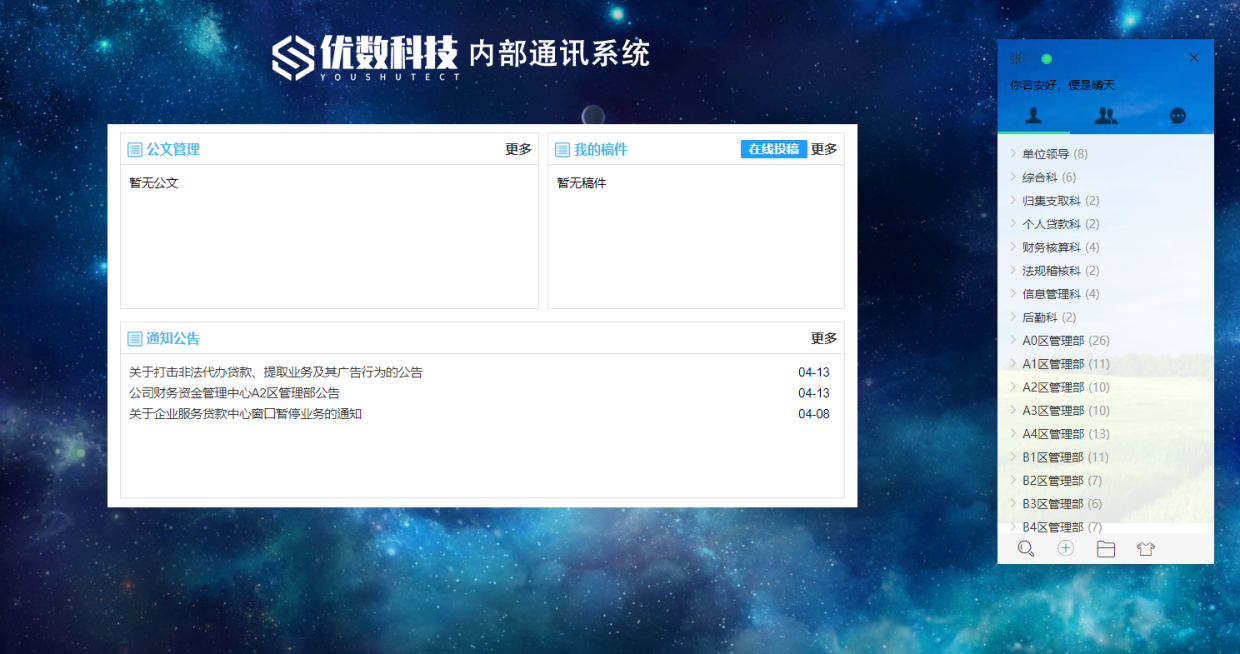The image size is (1240, 654).
Task: Expand the A0区管理部 group
Action: [x=1052, y=340]
